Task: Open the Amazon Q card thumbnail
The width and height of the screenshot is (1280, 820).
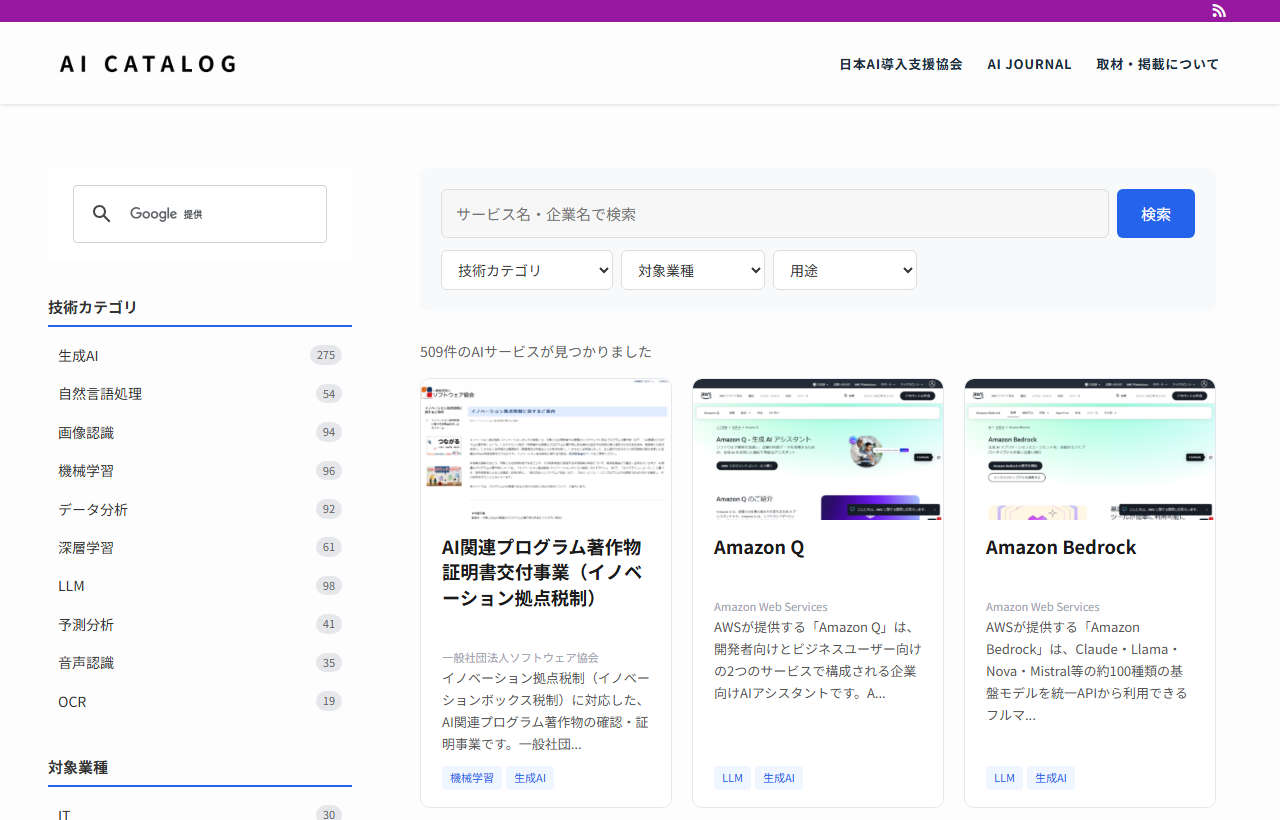Action: (x=818, y=449)
